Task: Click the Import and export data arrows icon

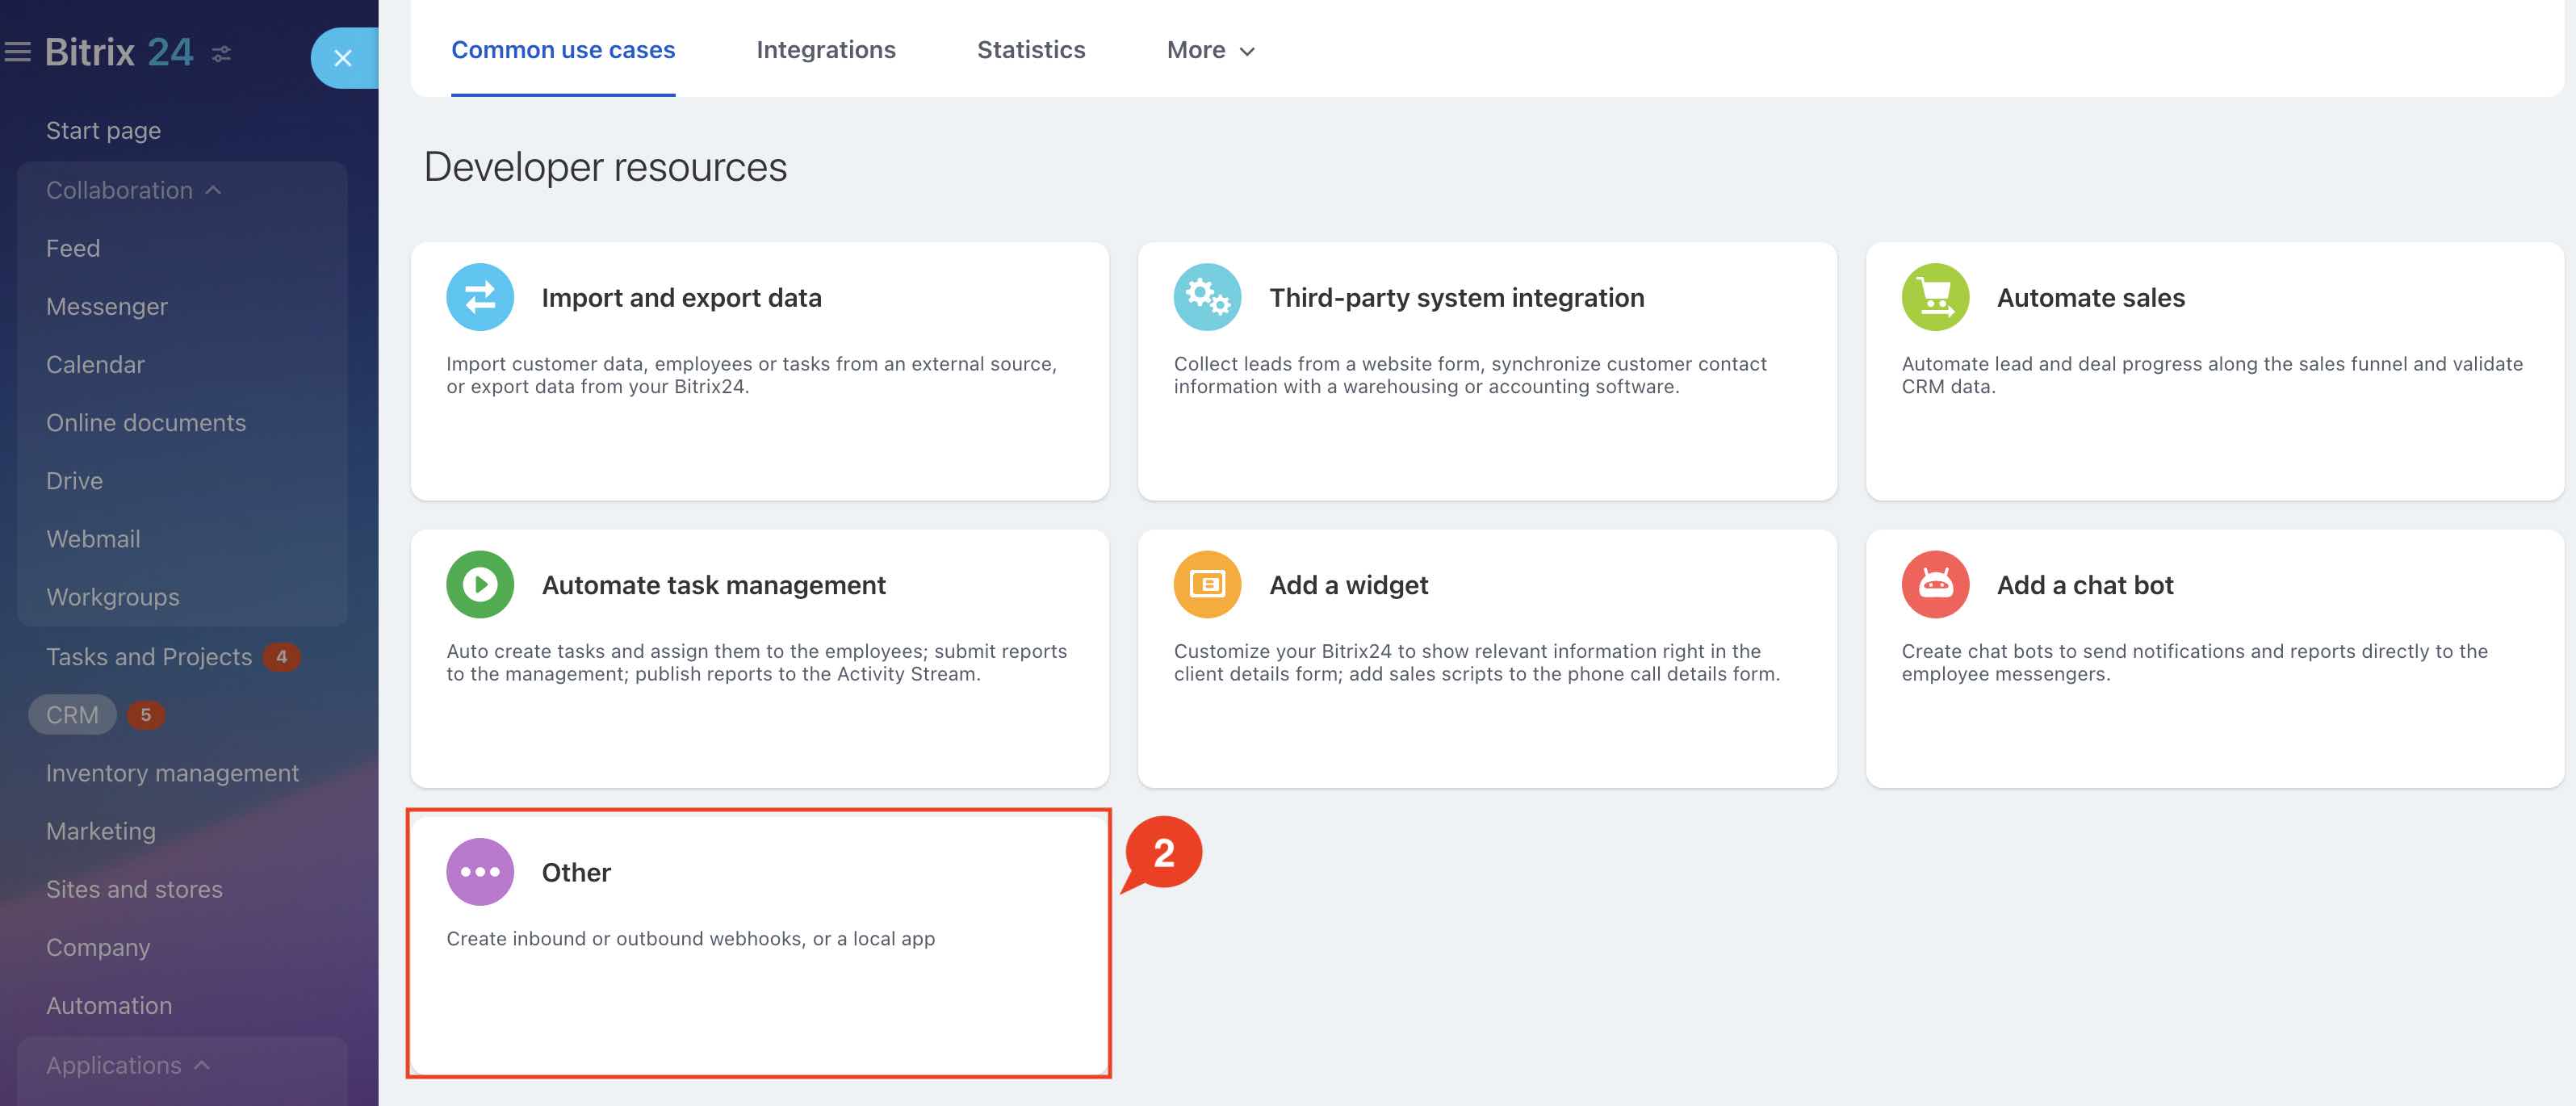Action: tap(480, 297)
